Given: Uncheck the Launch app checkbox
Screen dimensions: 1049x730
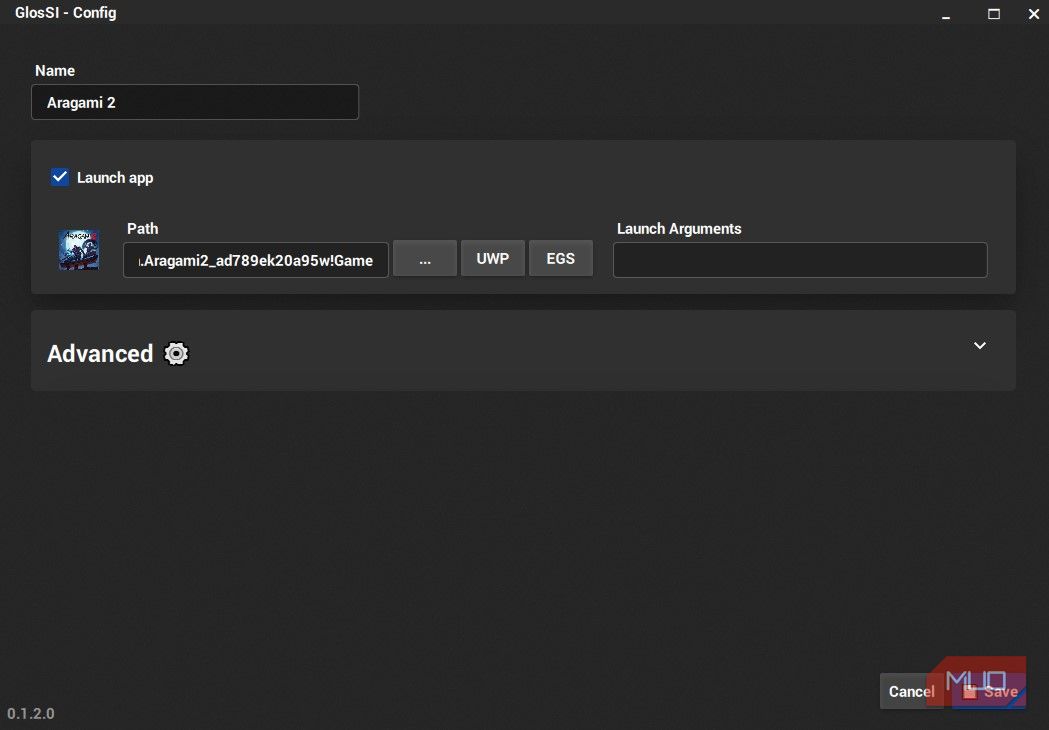Looking at the screenshot, I should (60, 177).
